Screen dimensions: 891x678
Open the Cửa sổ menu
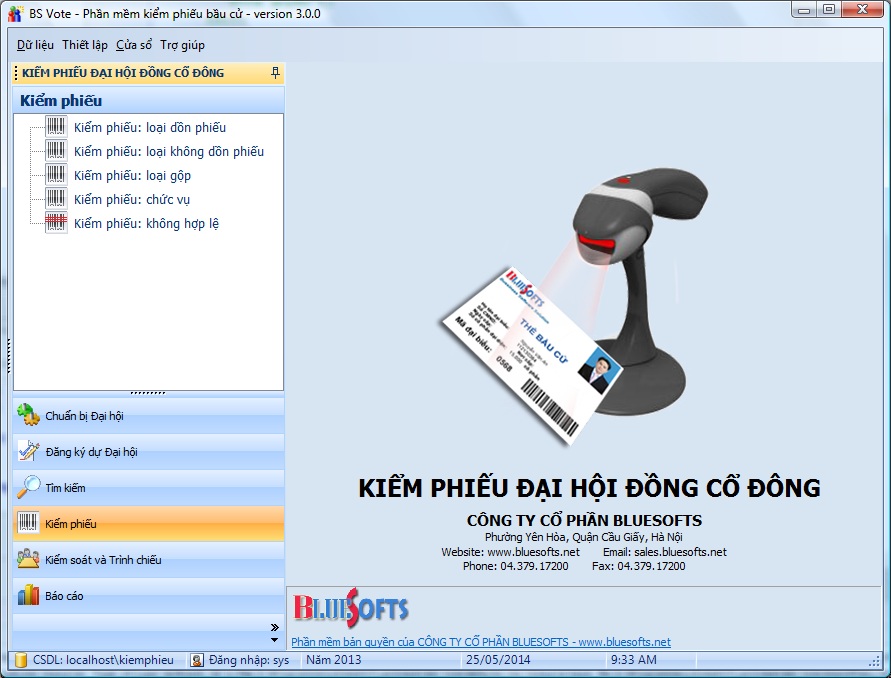pos(134,45)
